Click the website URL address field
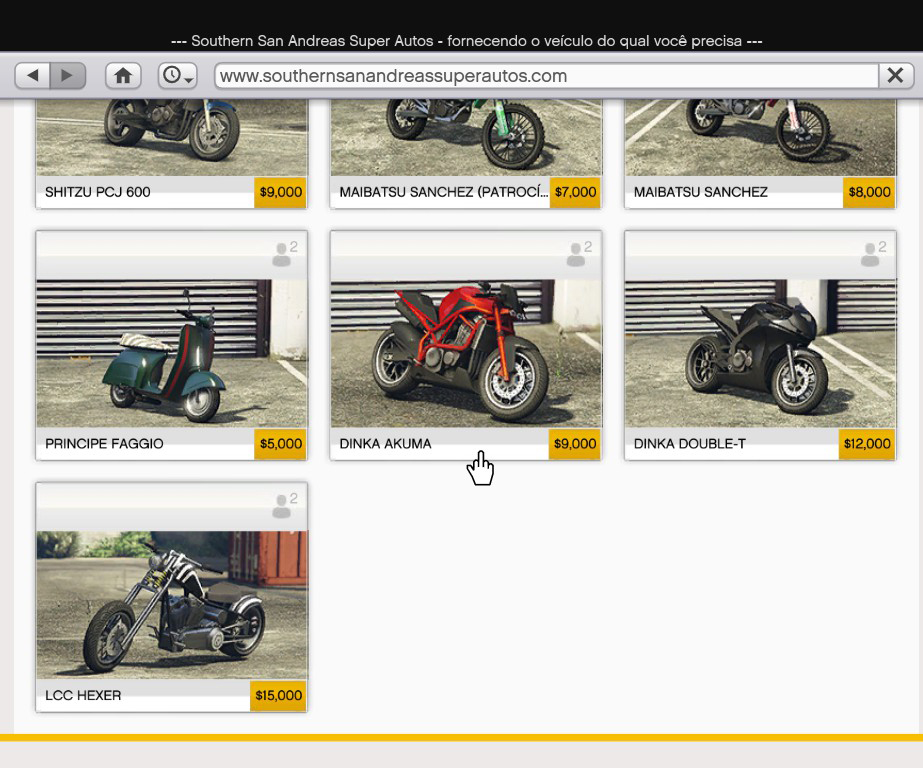 coord(546,76)
